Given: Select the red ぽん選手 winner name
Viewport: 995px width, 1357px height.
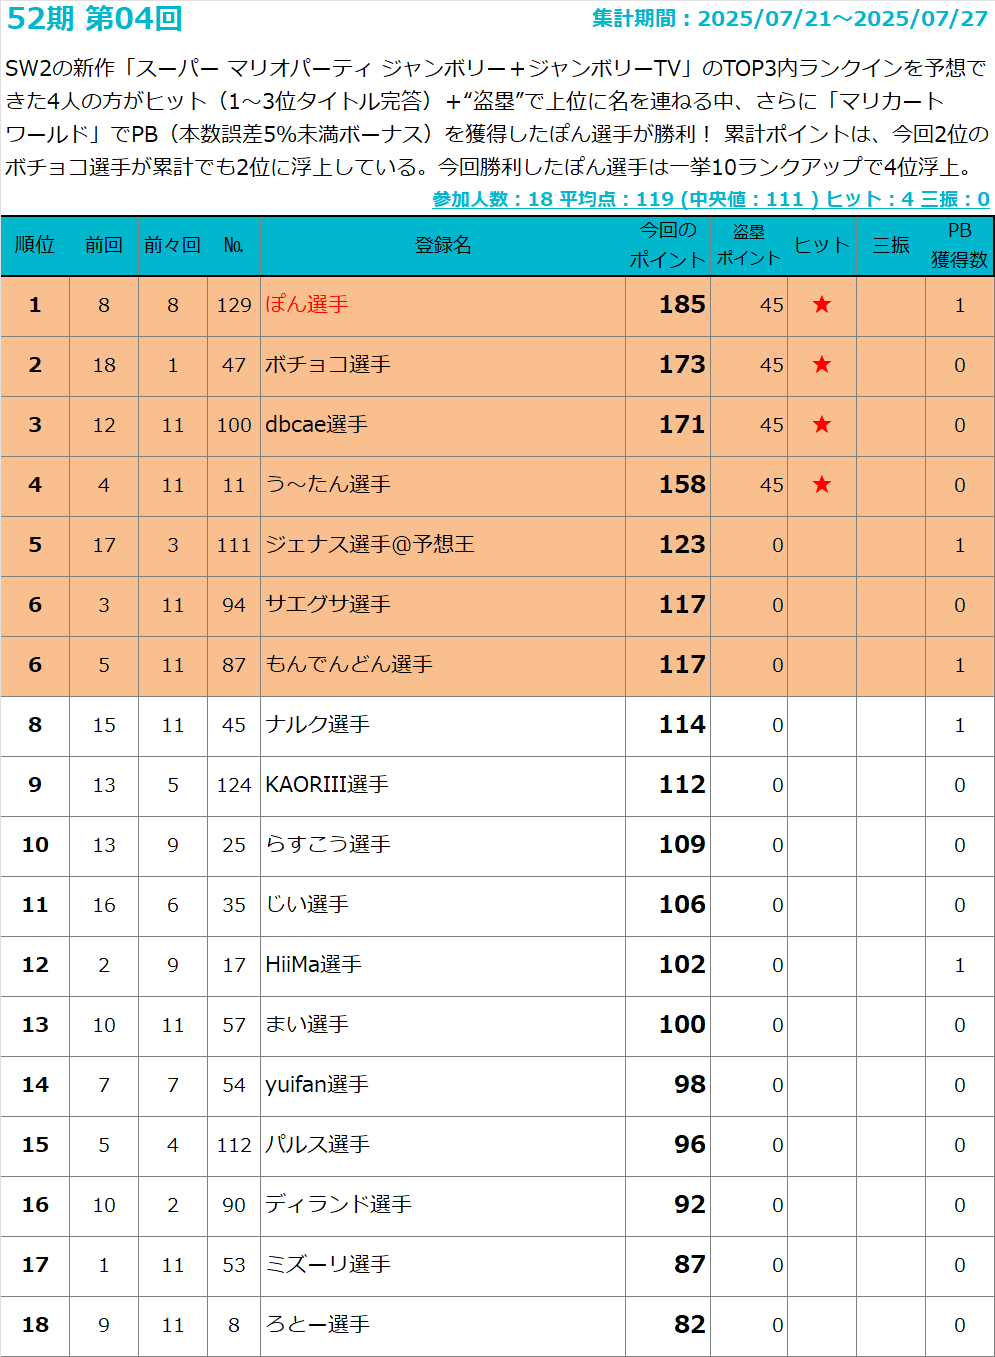Looking at the screenshot, I should point(307,305).
